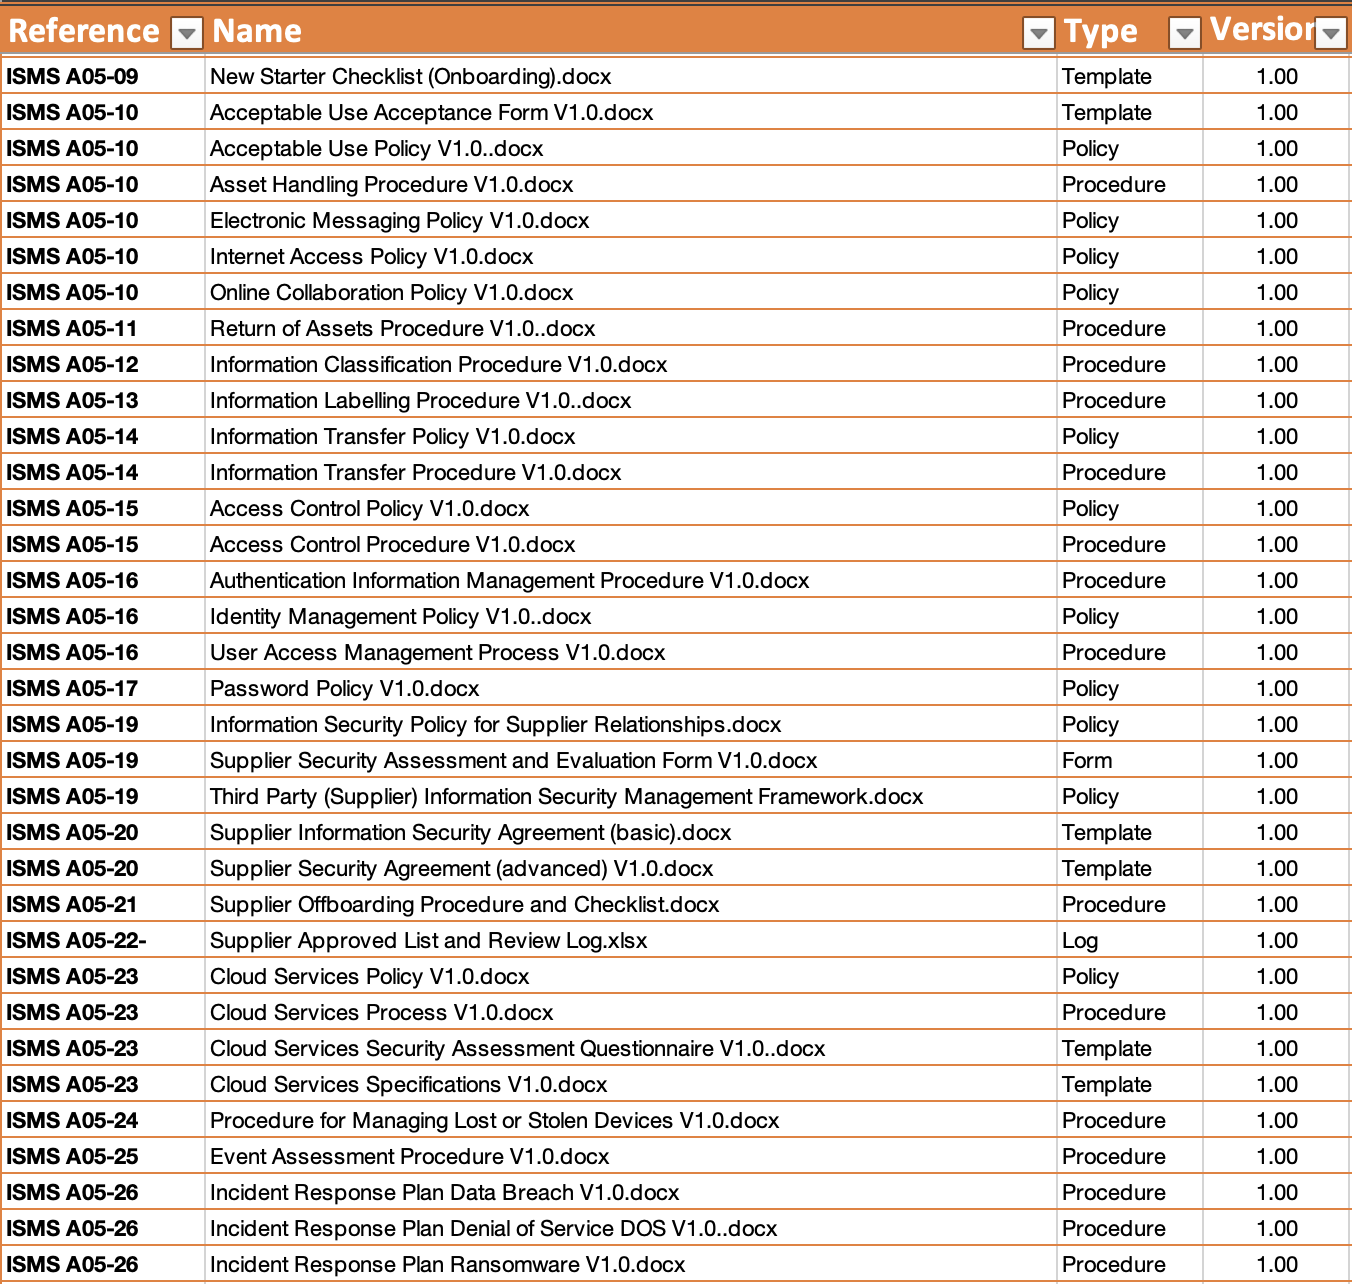Select cell ISMS A05-24
This screenshot has height=1284, width=1352.
pos(103,1120)
